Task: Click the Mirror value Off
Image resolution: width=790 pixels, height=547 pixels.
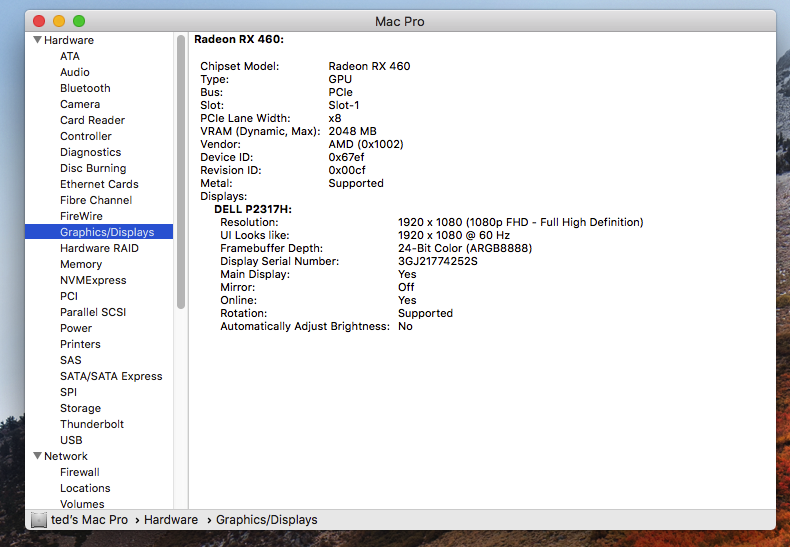Action: (x=406, y=287)
